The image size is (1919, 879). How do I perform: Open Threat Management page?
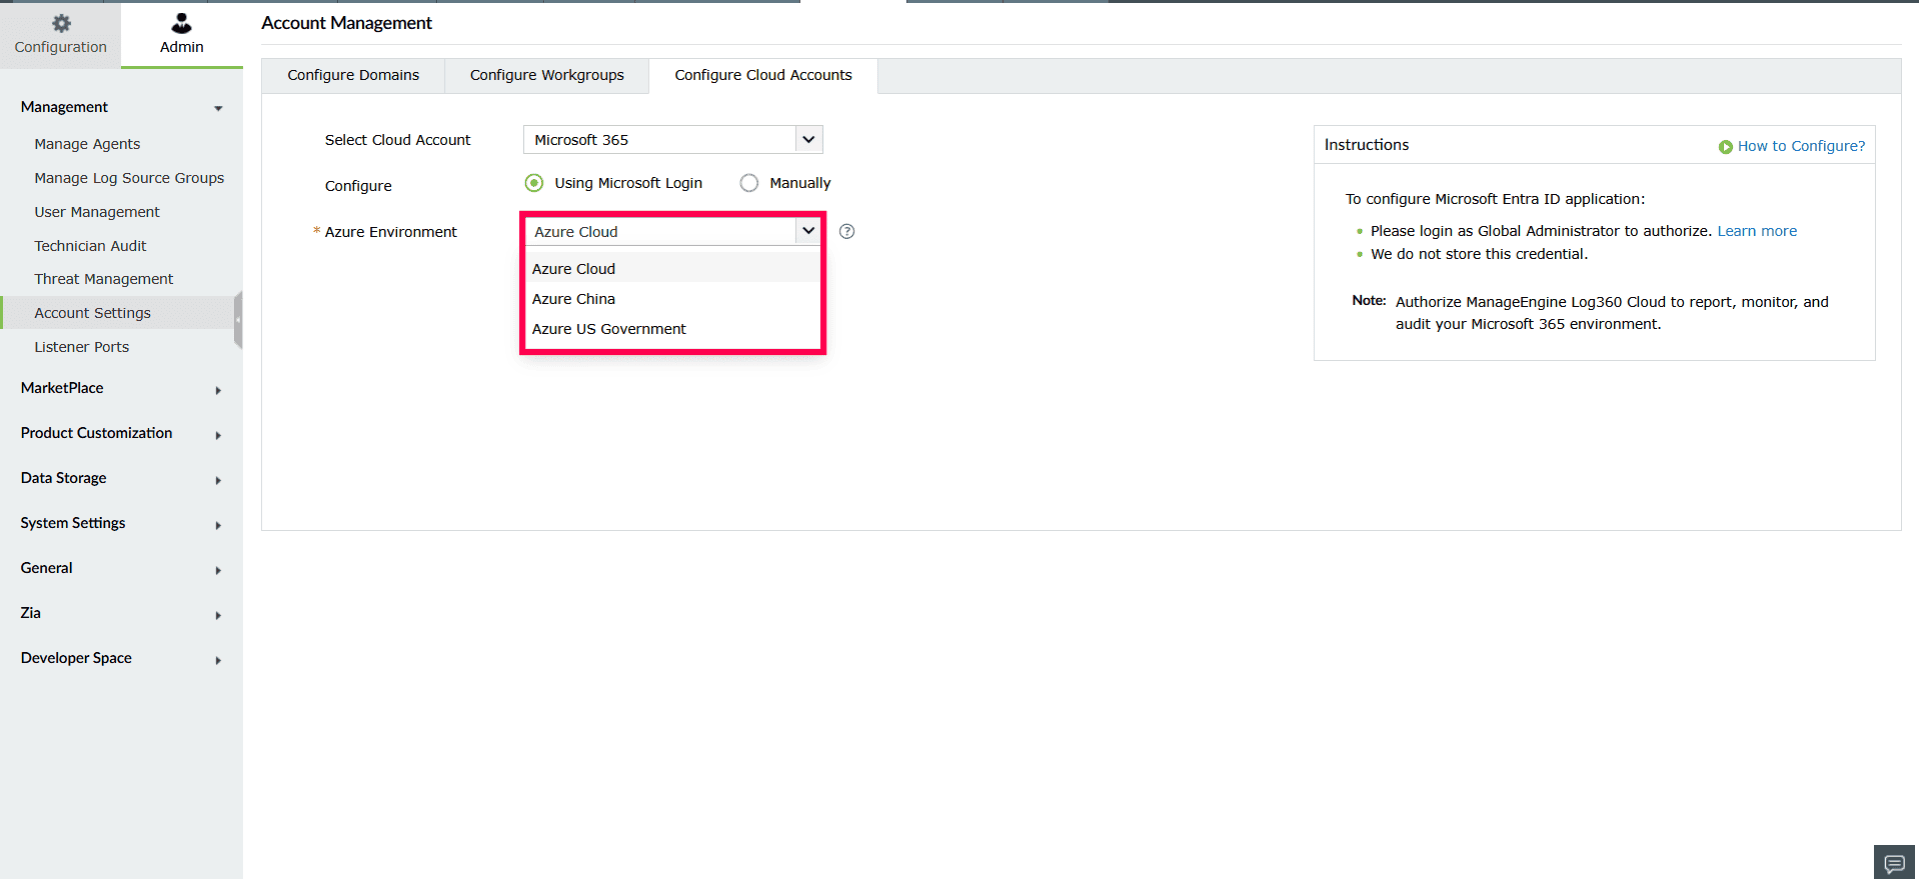103,279
